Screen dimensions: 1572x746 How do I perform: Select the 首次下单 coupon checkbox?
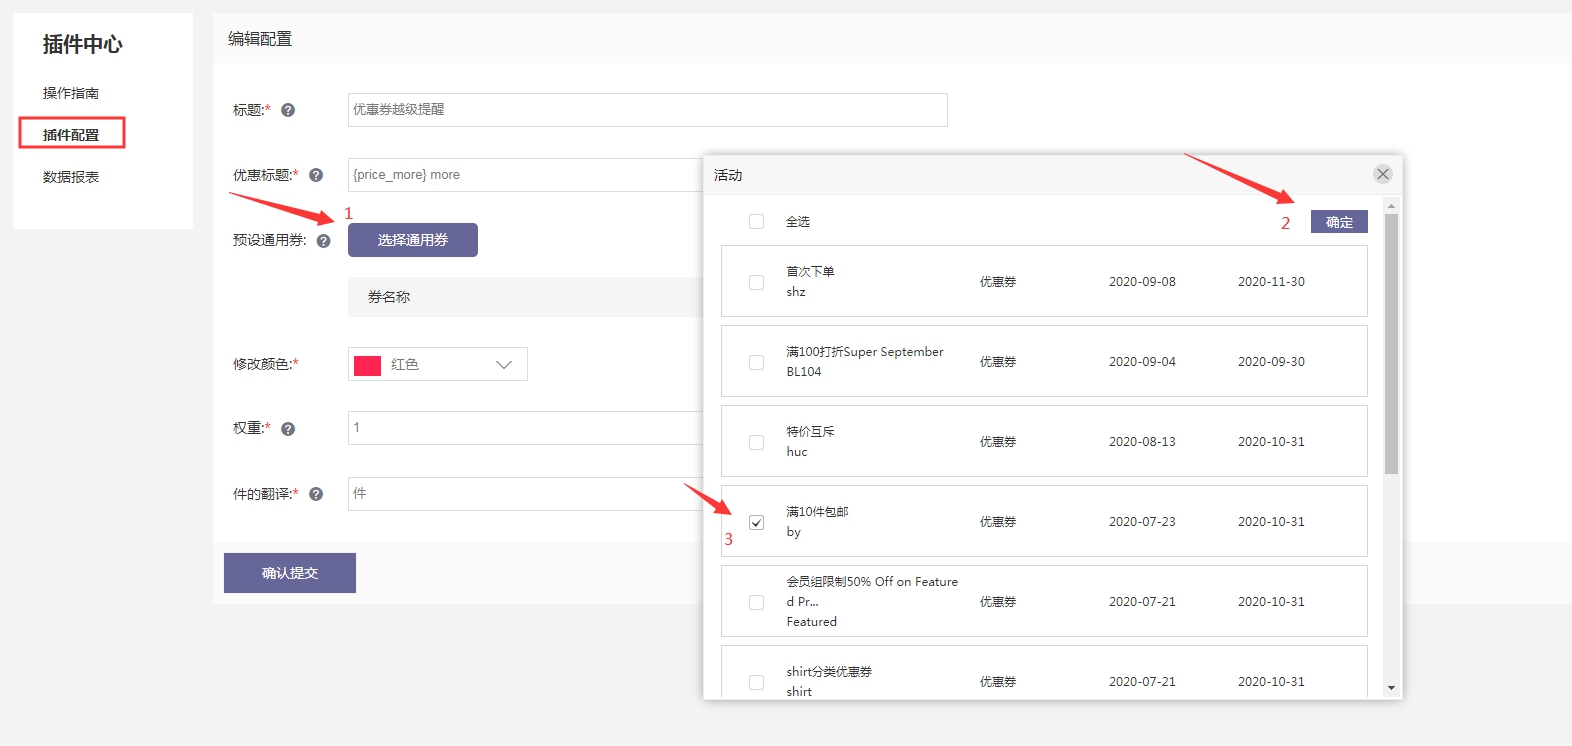[756, 282]
